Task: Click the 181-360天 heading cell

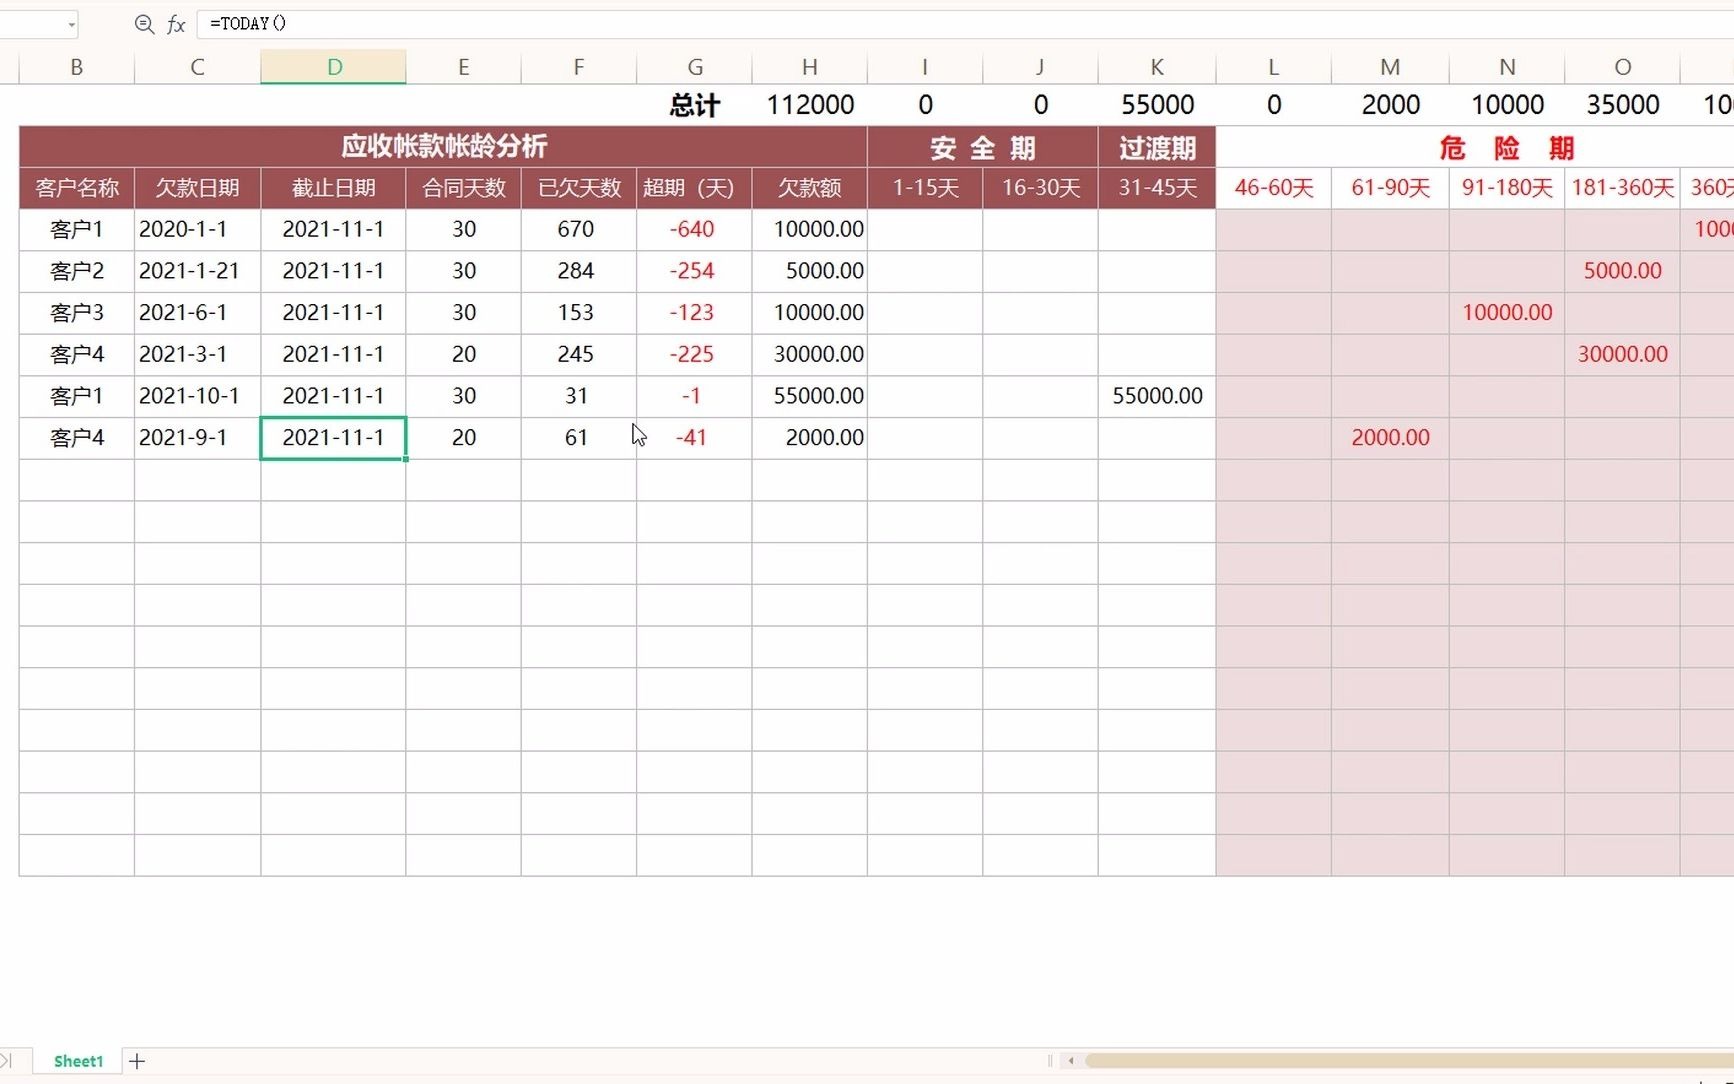Action: click(1622, 188)
